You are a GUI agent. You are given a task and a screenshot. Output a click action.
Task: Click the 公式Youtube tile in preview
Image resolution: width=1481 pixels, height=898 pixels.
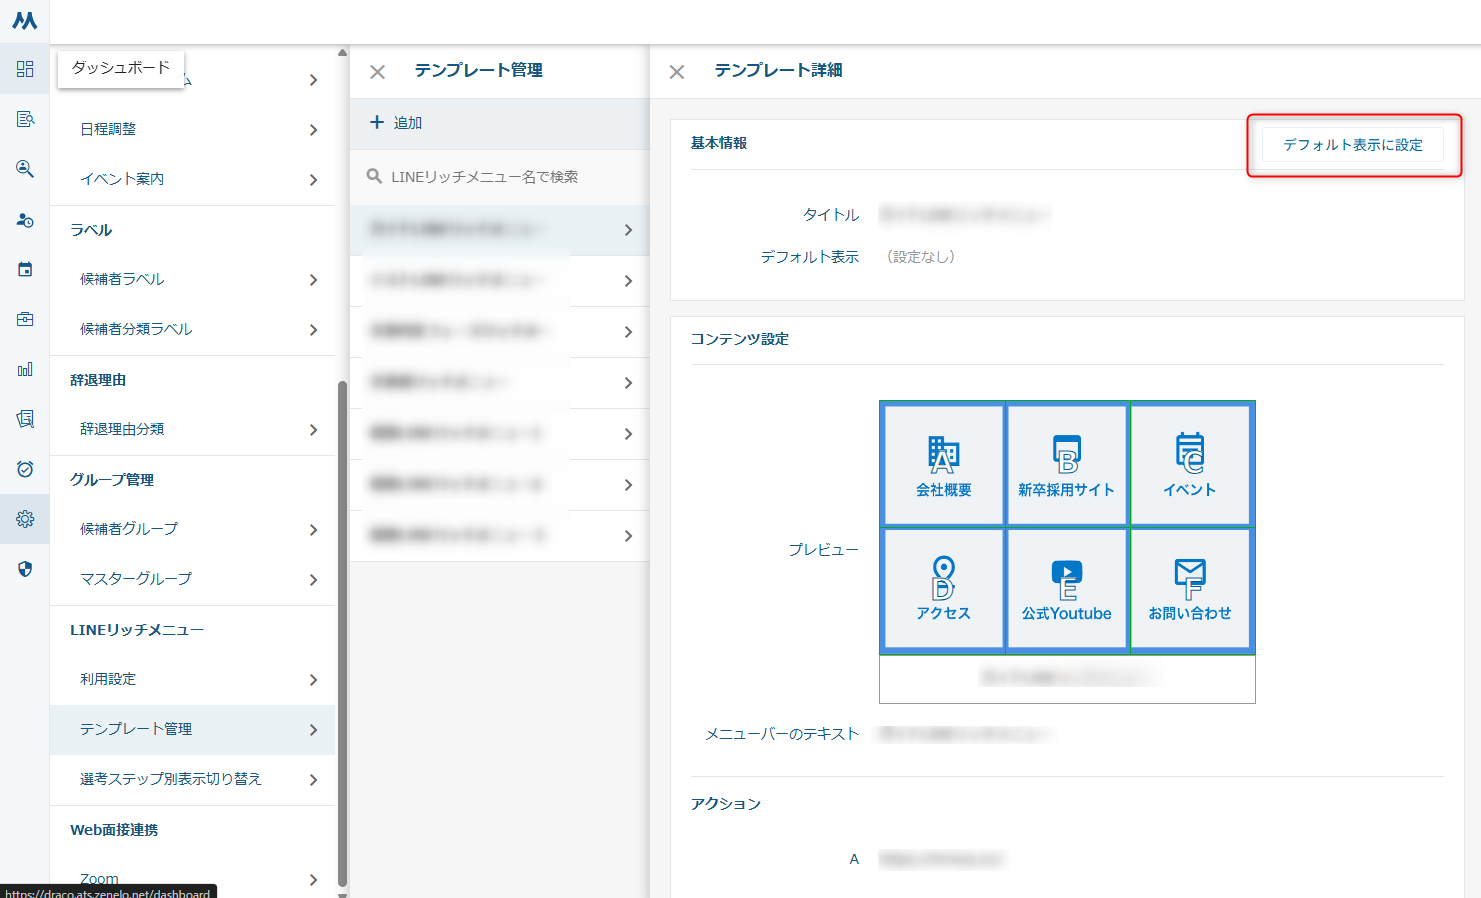[1067, 590]
